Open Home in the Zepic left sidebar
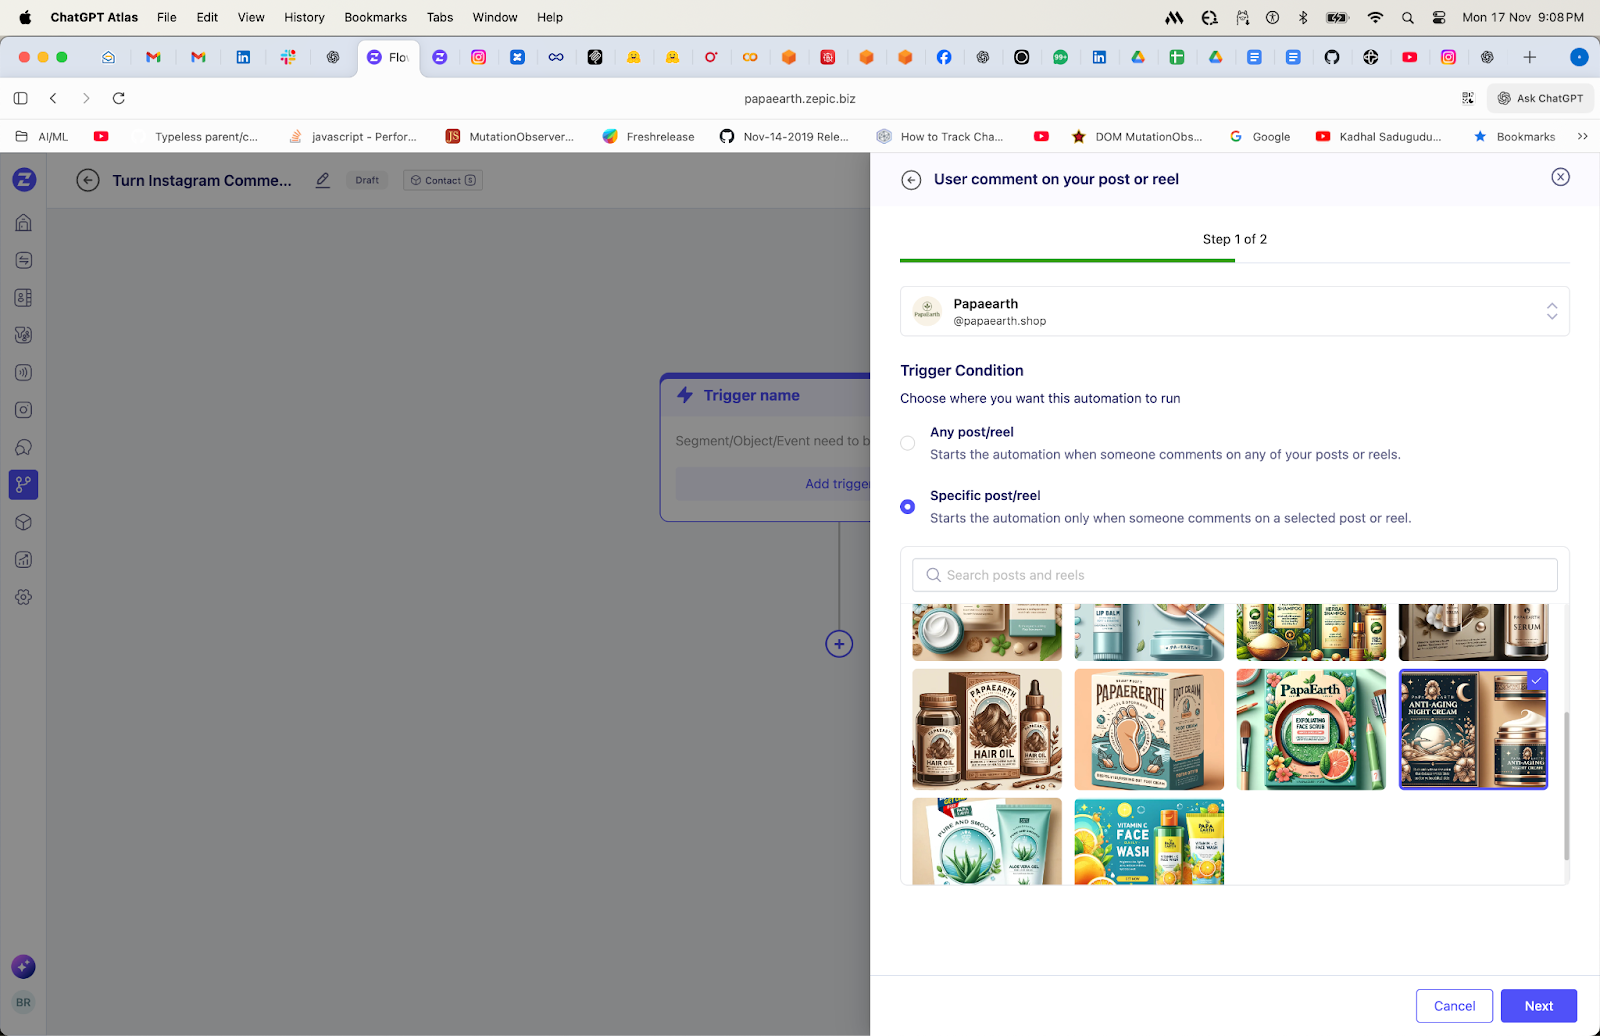The width and height of the screenshot is (1600, 1036). coord(24,223)
